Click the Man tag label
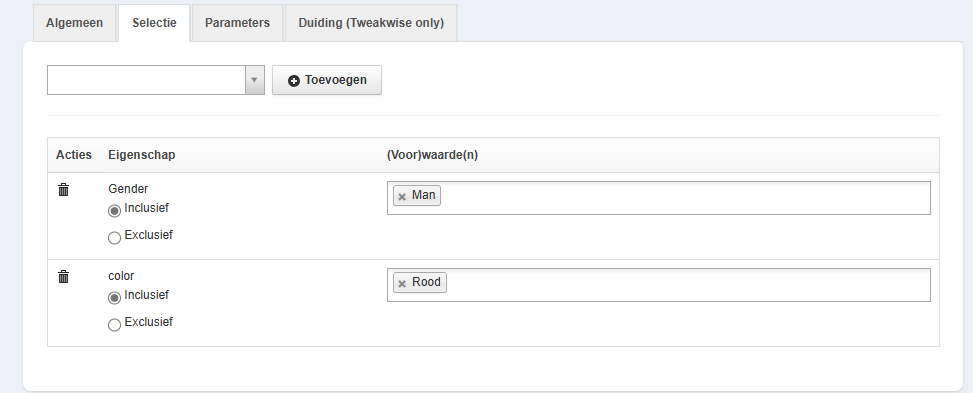 [x=424, y=195]
